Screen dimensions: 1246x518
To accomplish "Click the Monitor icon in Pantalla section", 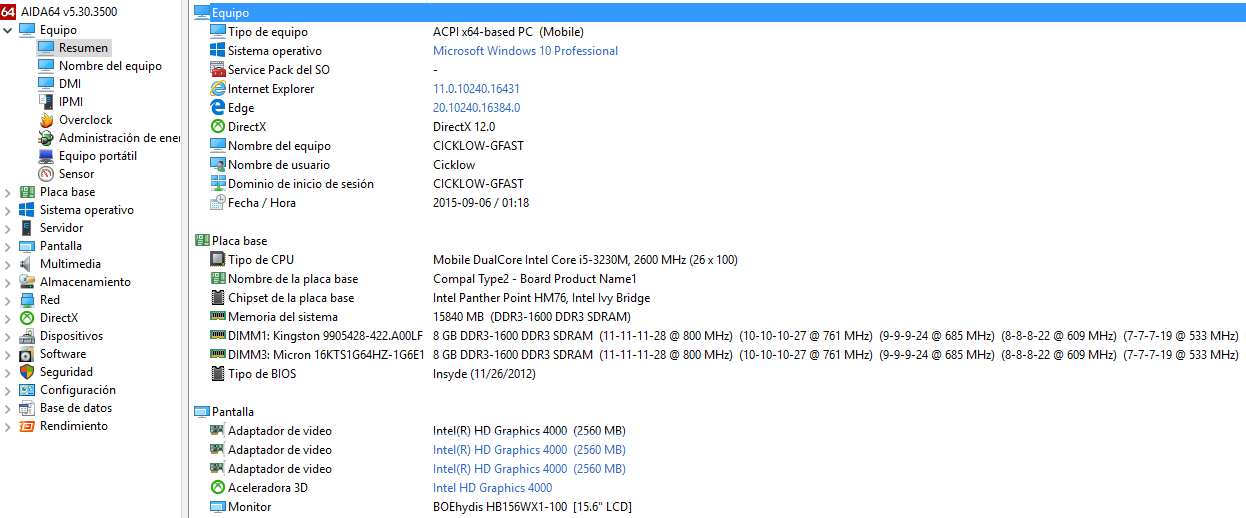I will [x=218, y=507].
